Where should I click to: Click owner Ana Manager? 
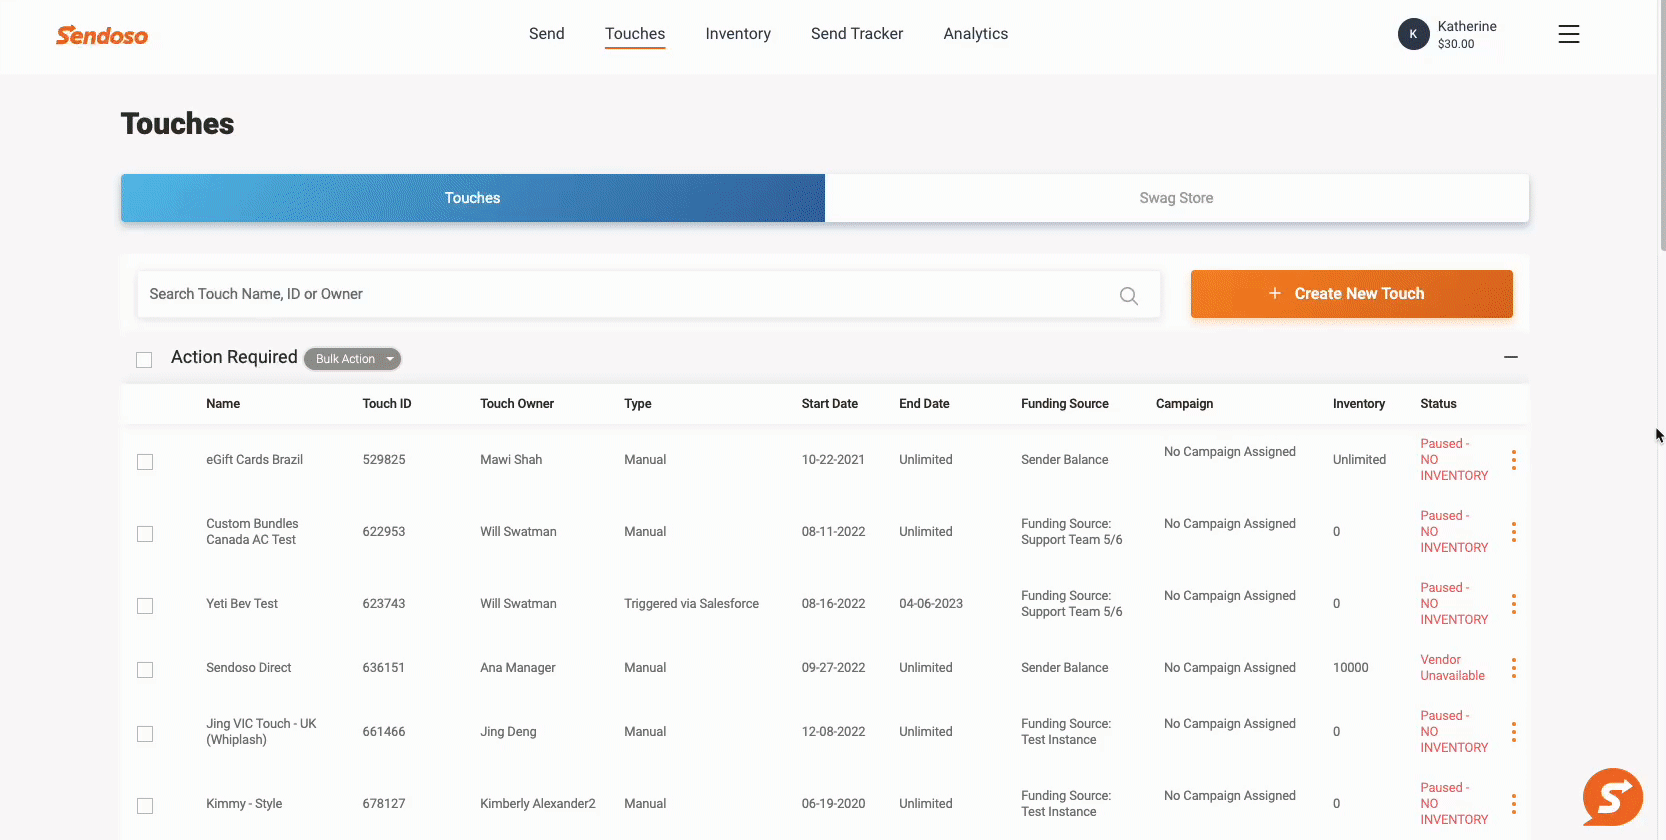point(518,668)
